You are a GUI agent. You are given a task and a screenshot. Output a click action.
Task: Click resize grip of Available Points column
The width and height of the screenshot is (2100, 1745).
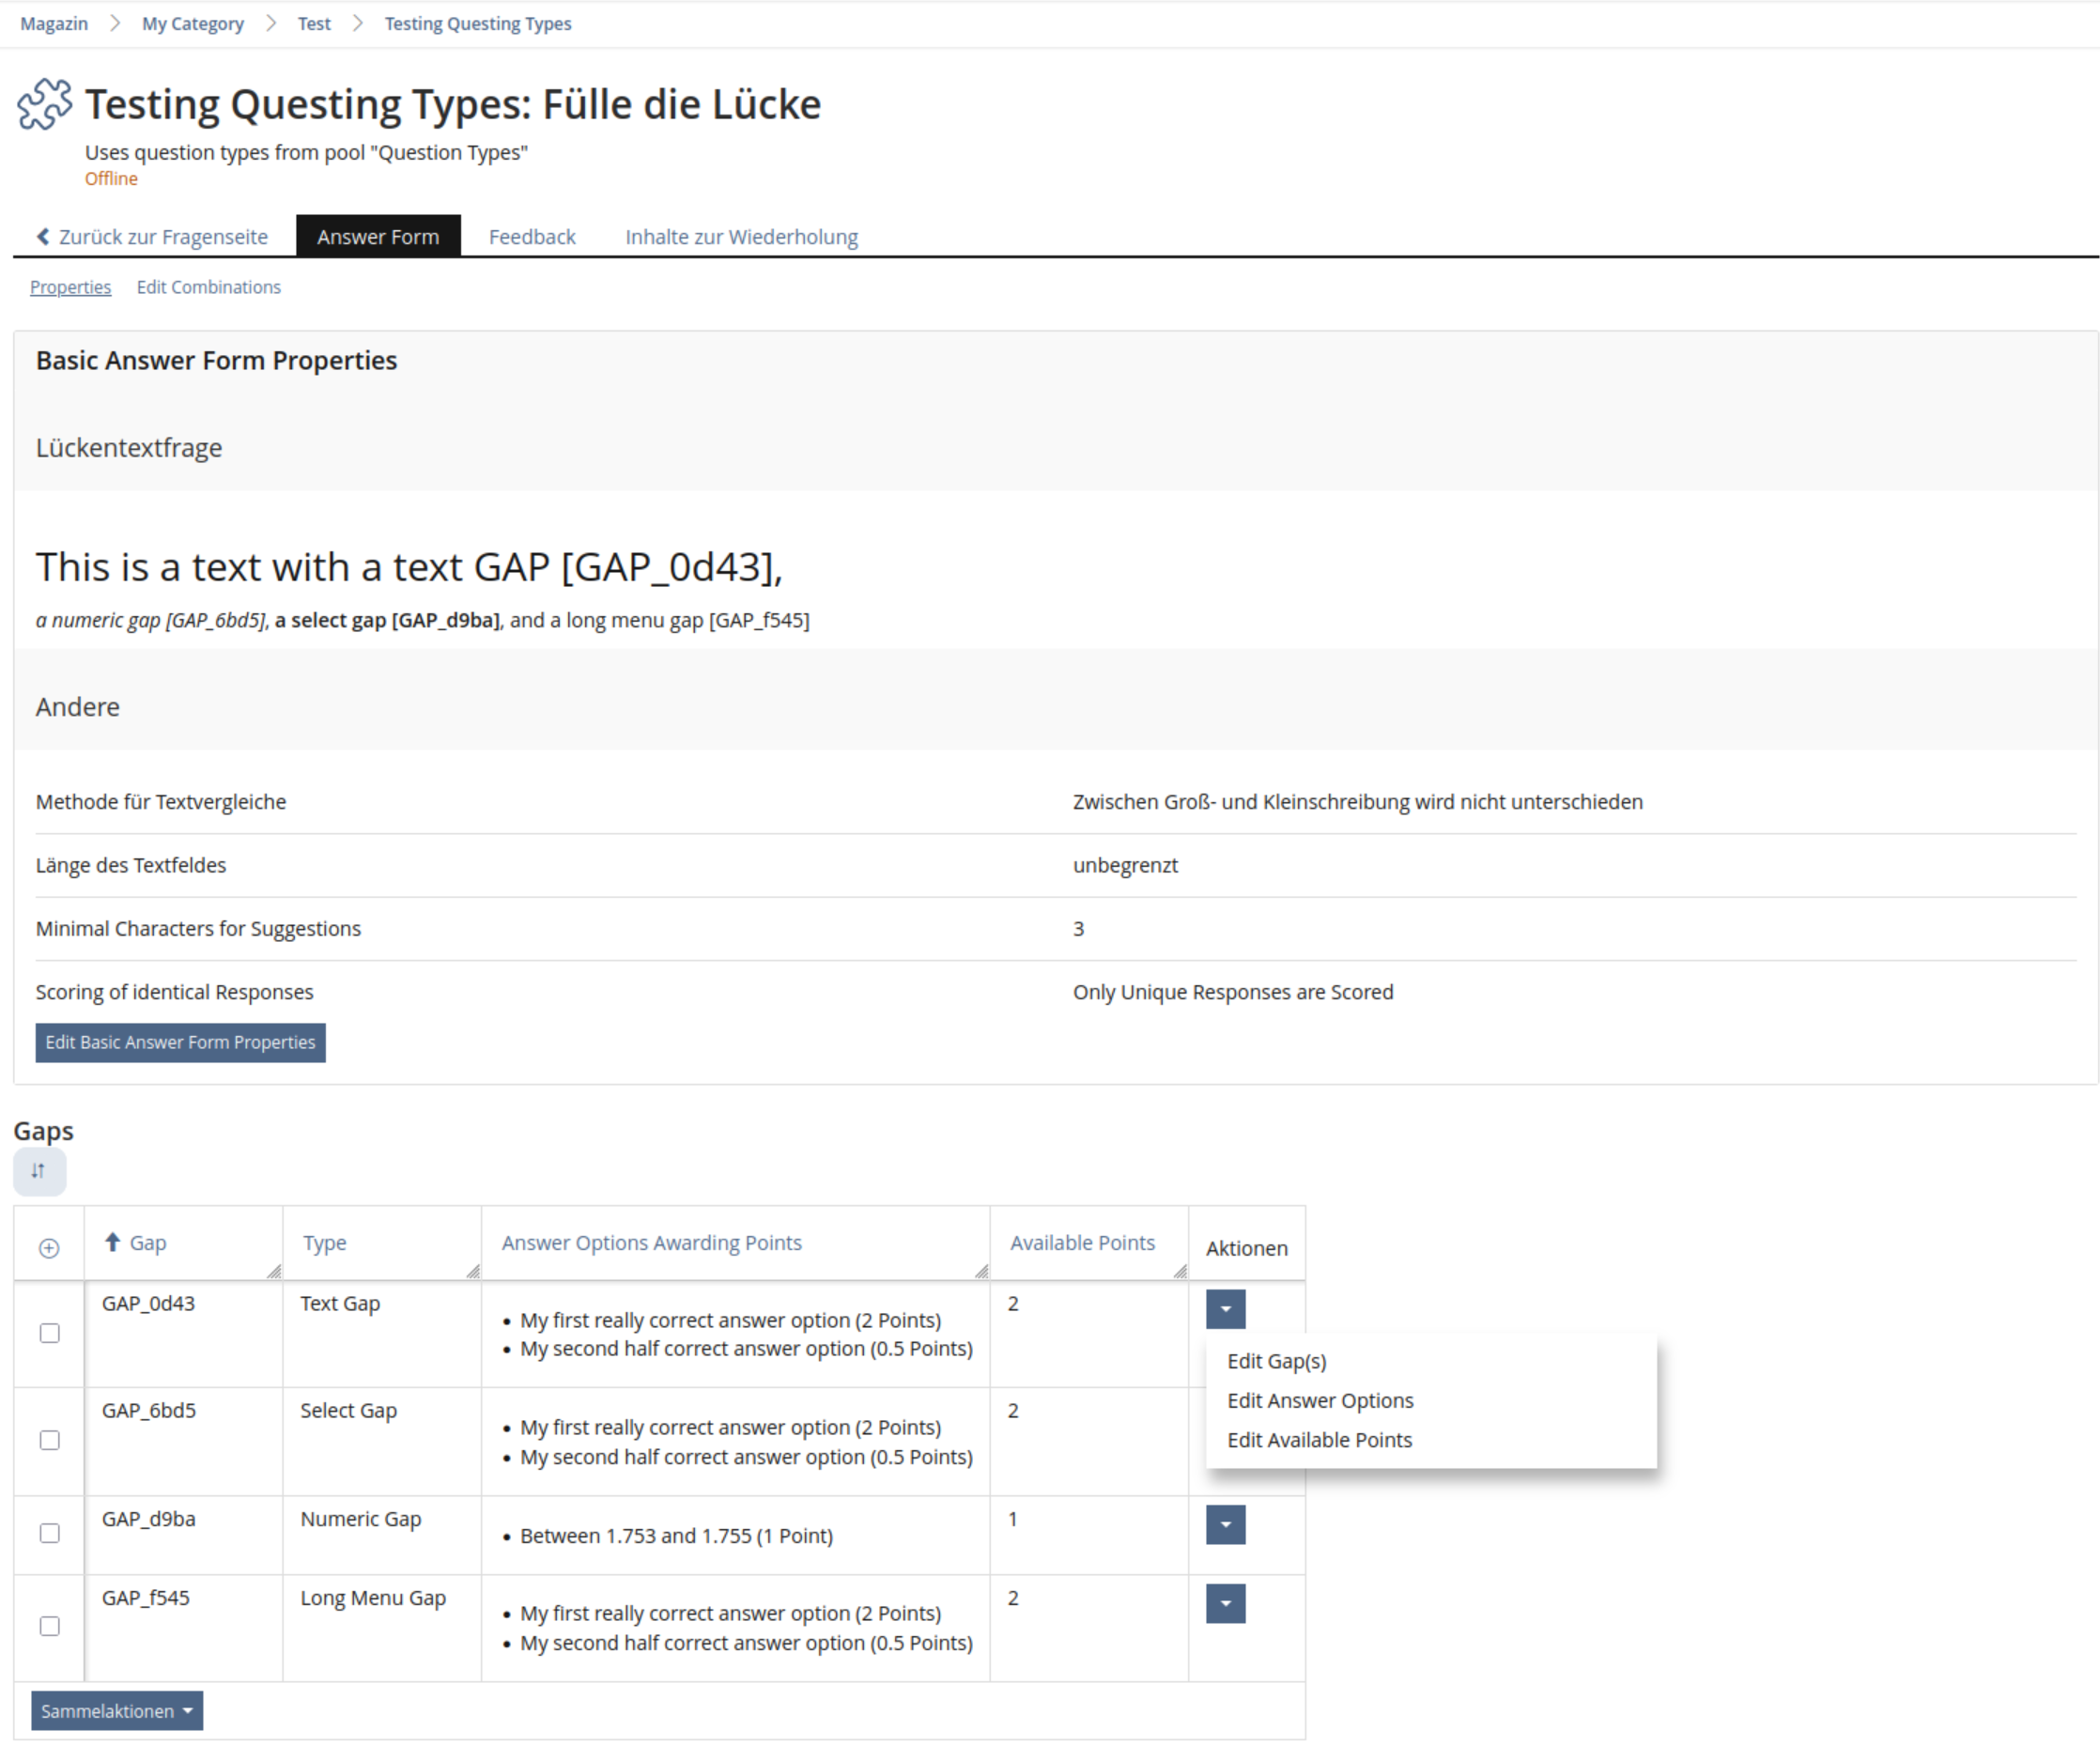coord(1180,1271)
